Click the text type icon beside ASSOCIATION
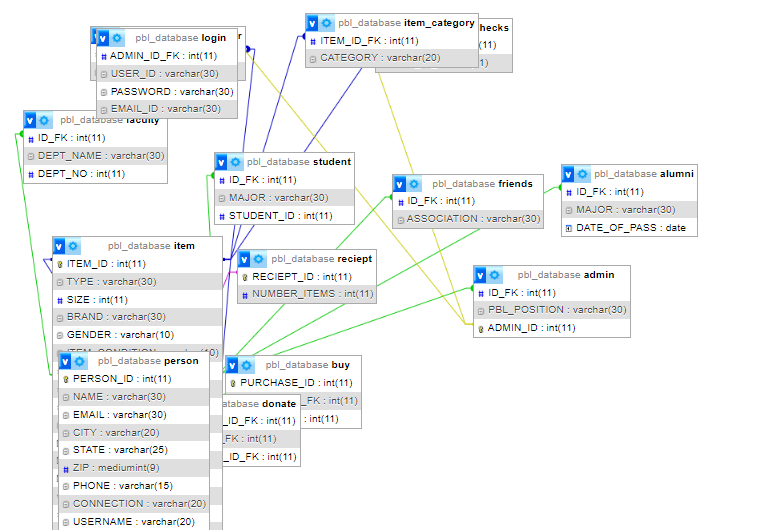This screenshot has height=530, width=767. pos(400,220)
